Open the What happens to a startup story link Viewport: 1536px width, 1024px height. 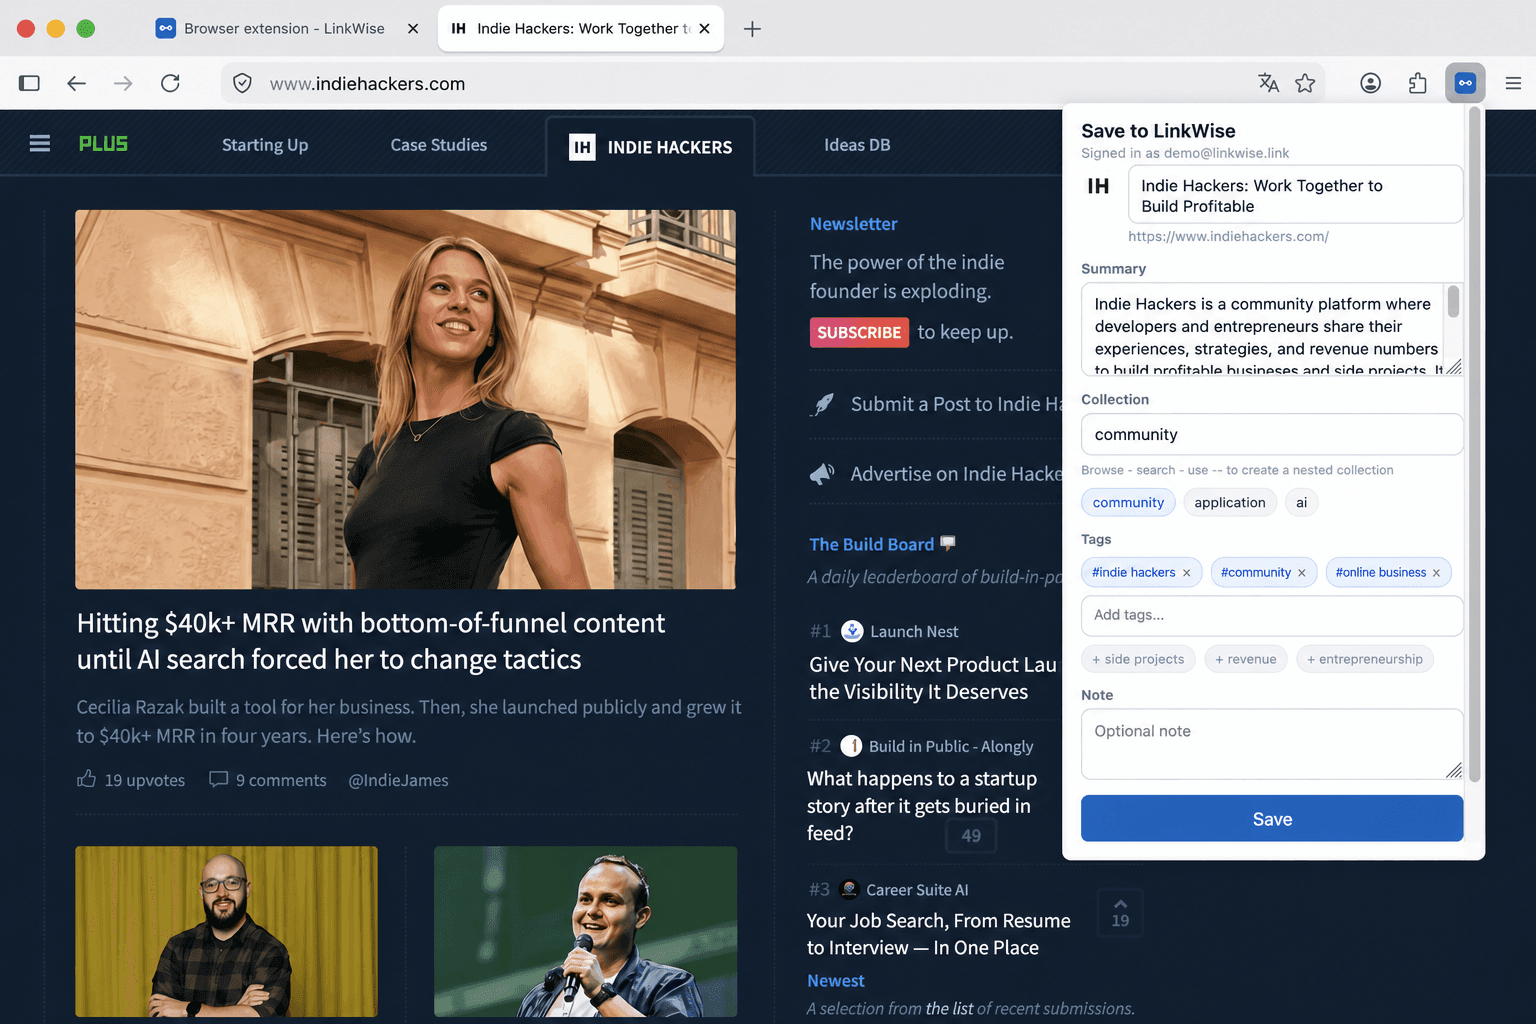pyautogui.click(x=921, y=806)
